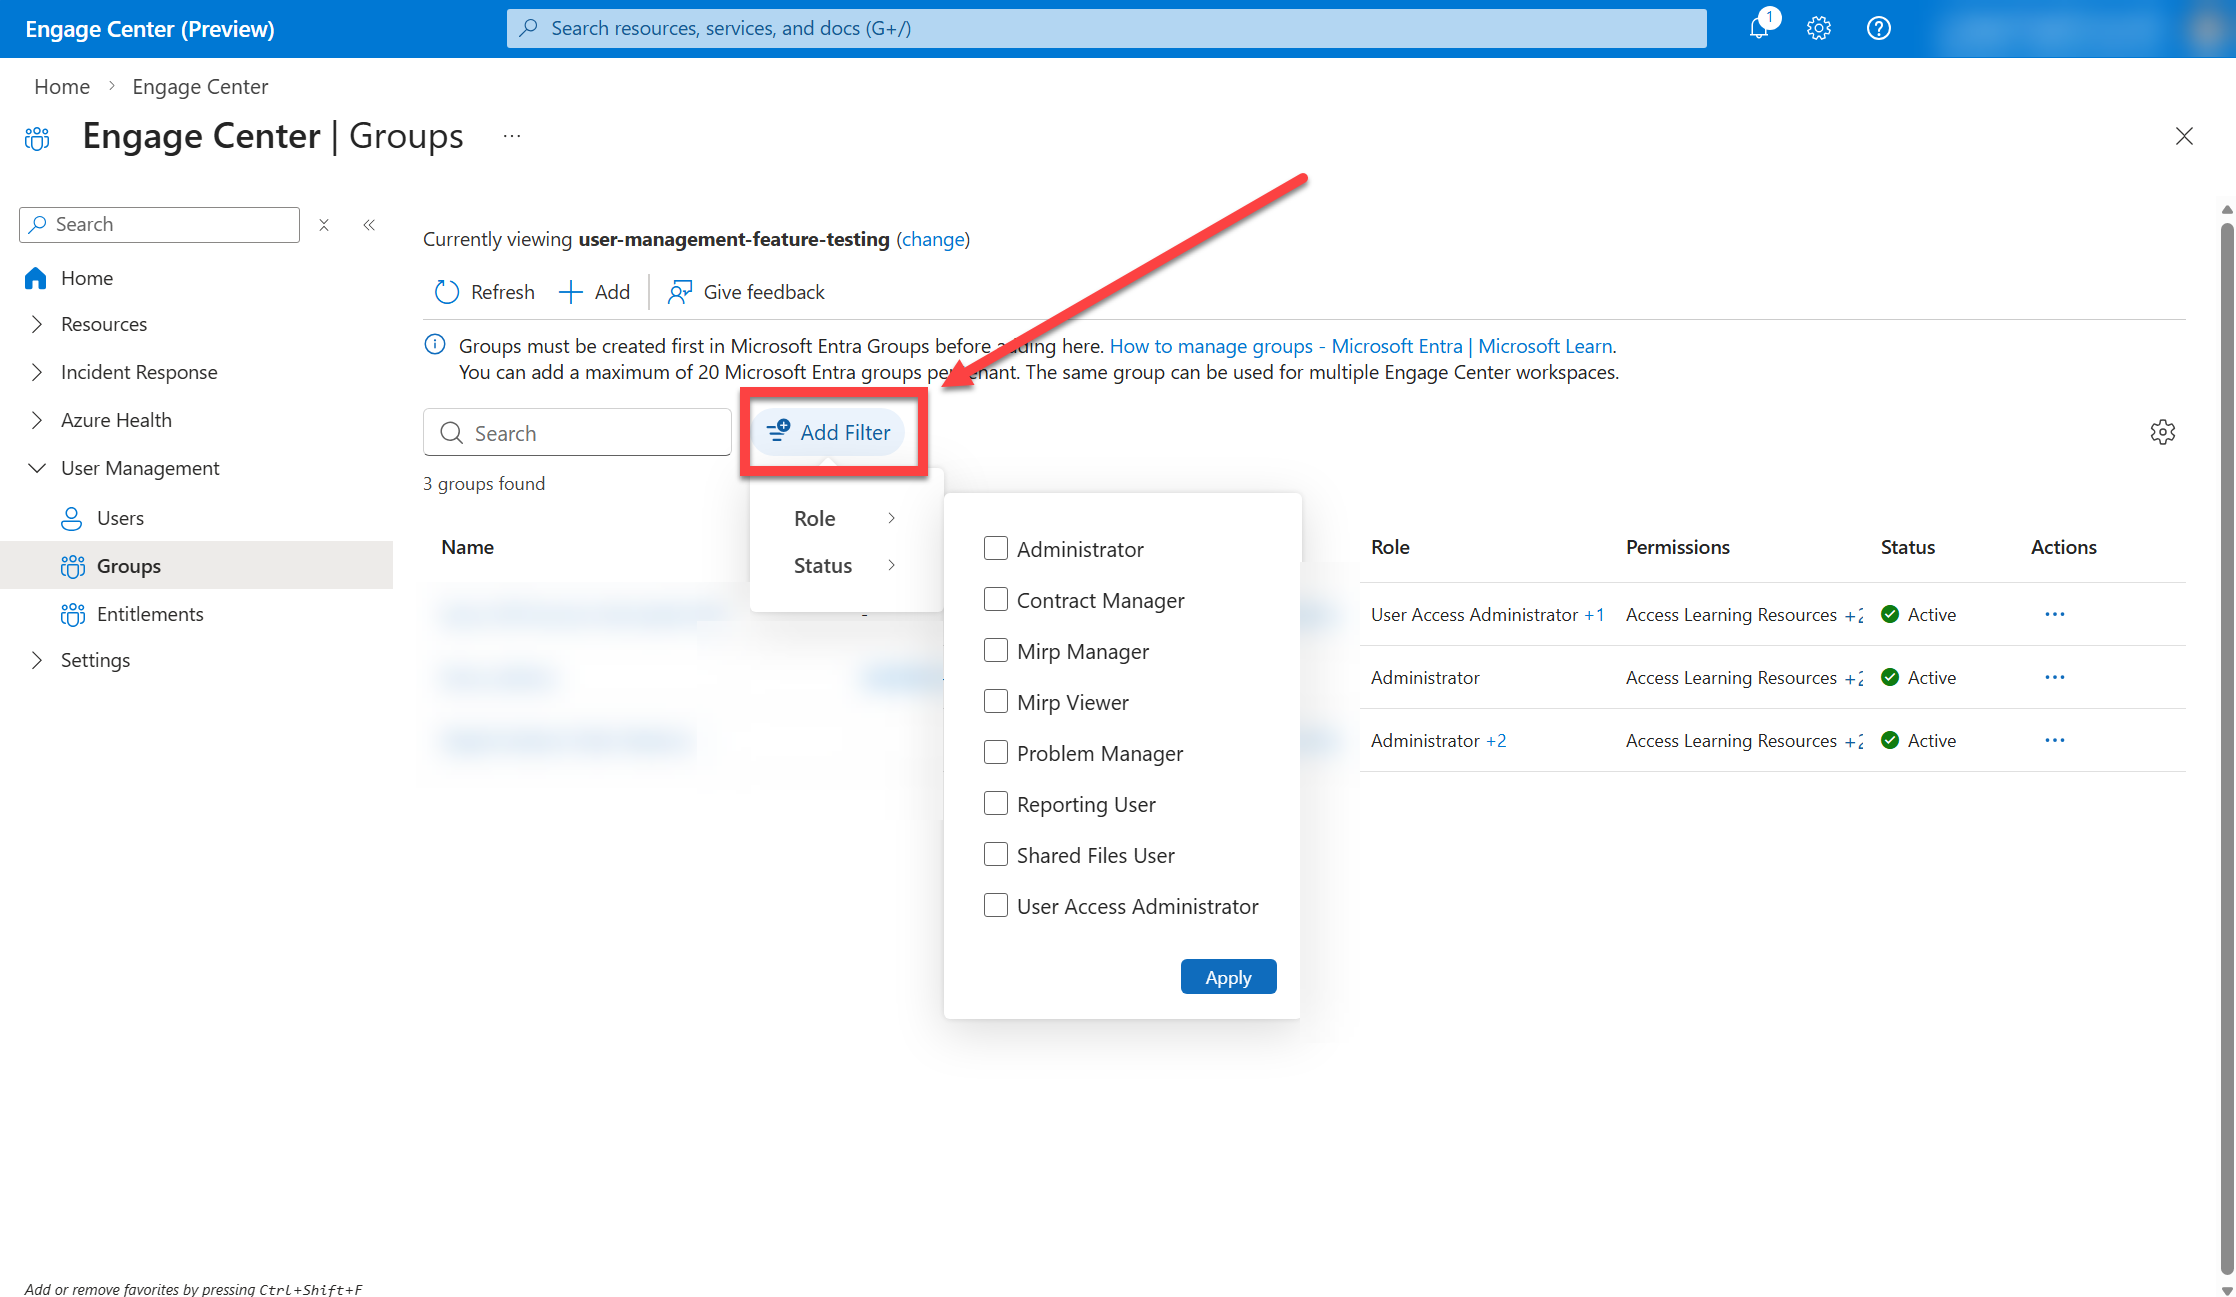Click the Permissions column header
Viewport: 2236px width, 1297px height.
[1678, 547]
